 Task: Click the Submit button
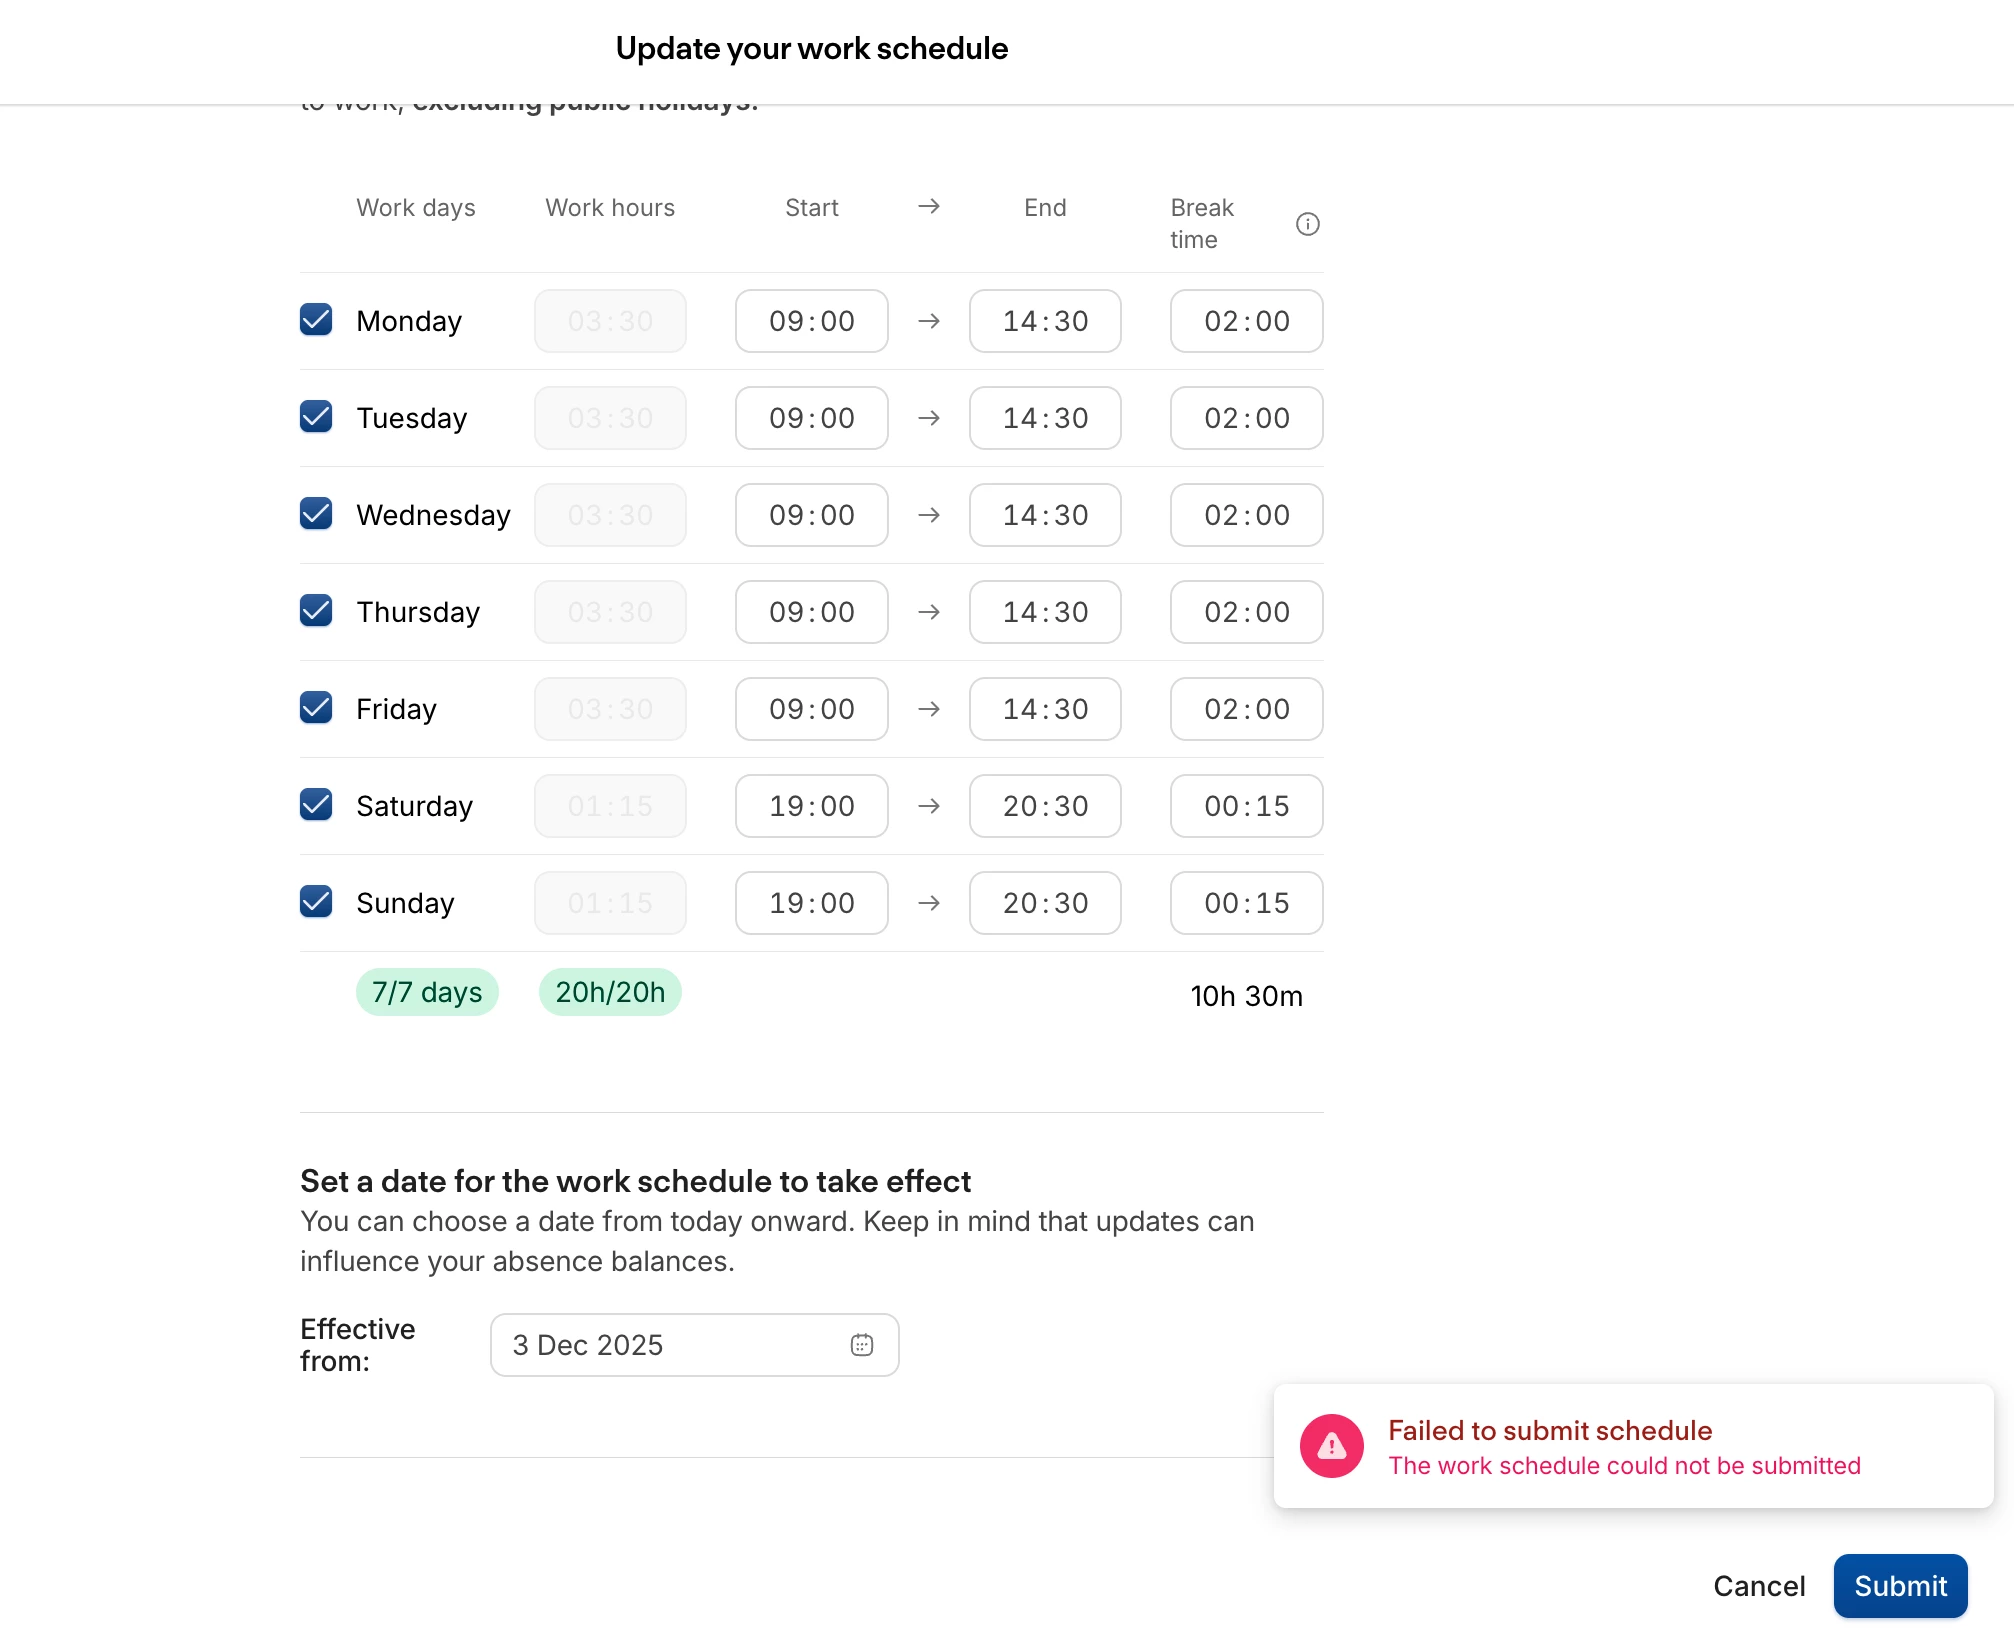tap(1899, 1586)
